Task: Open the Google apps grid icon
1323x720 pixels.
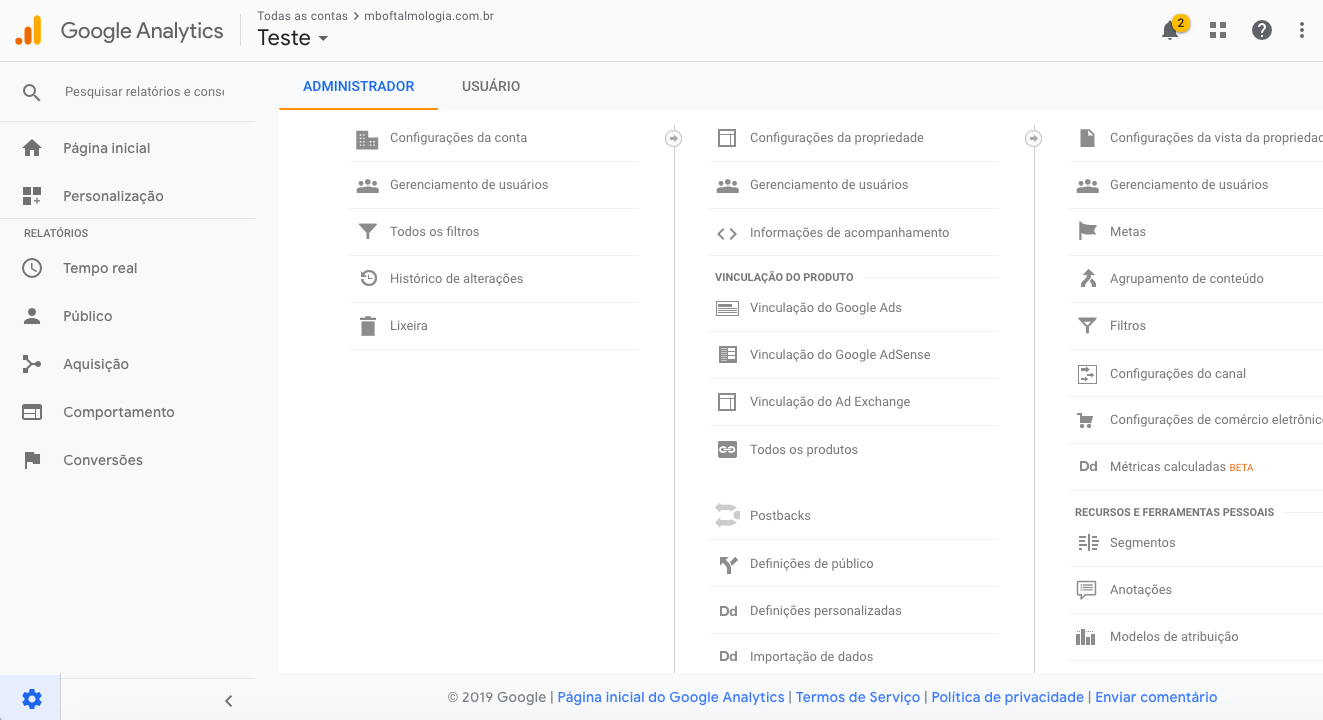Action: tap(1218, 30)
